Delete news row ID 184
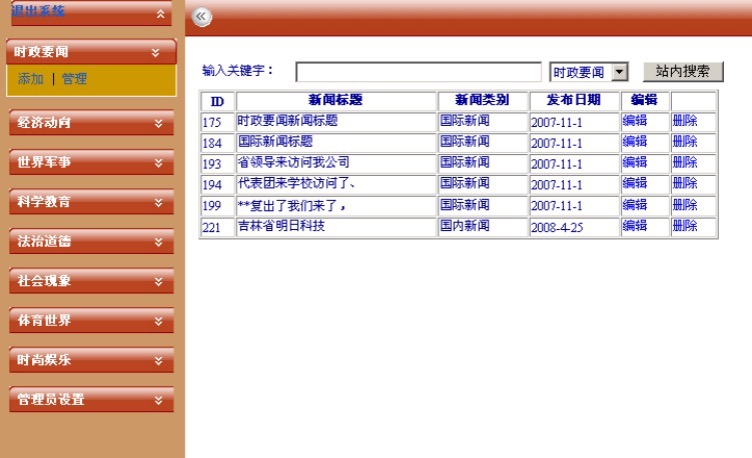Viewport: 752px width, 458px height. (x=685, y=141)
